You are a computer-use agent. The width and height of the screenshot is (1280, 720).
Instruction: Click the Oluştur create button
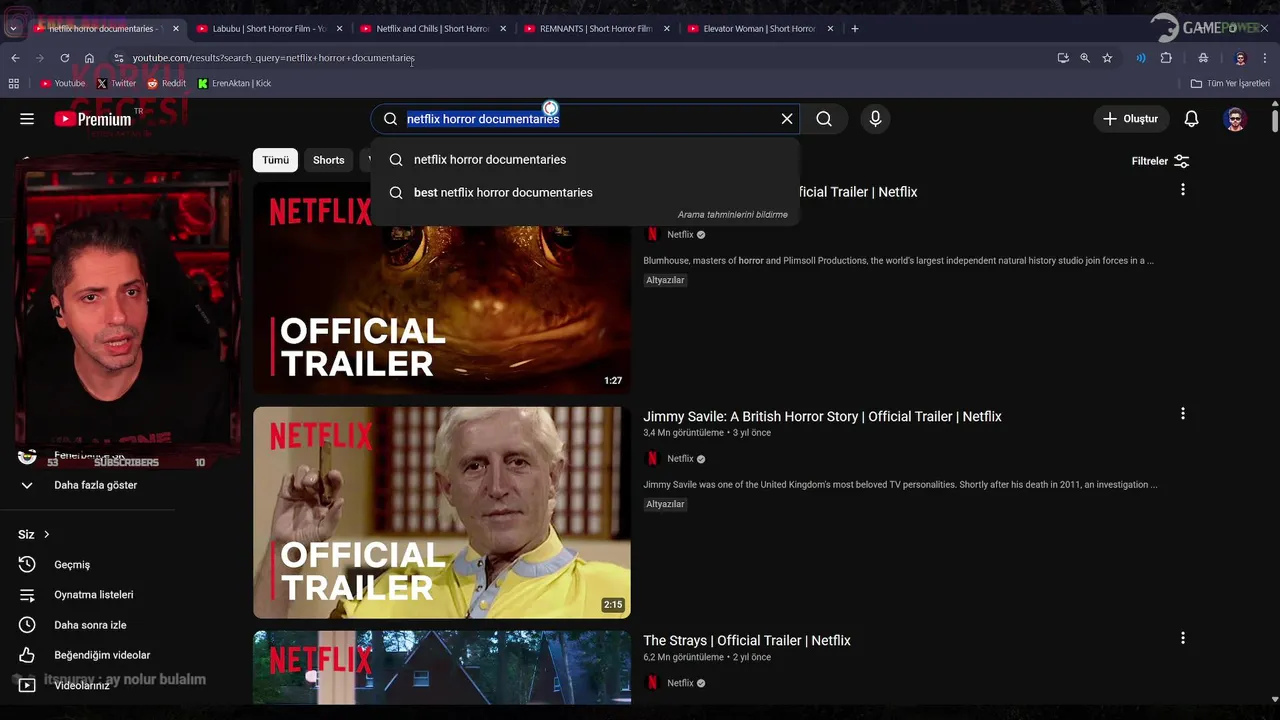click(1130, 119)
